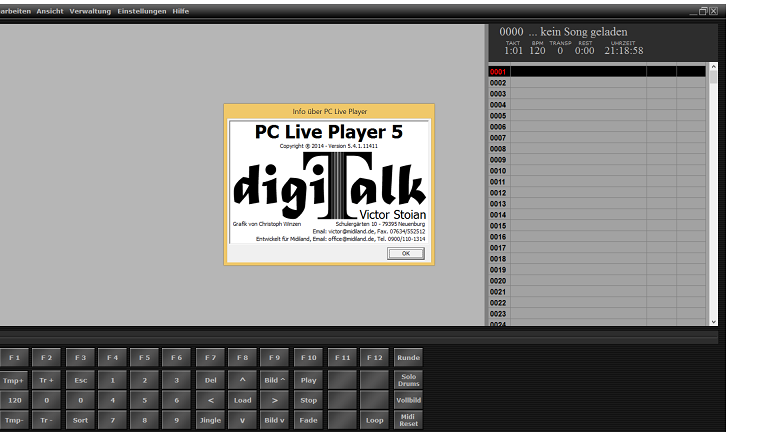Click the F9 key button
This screenshot has width=768, height=432.
[274, 358]
